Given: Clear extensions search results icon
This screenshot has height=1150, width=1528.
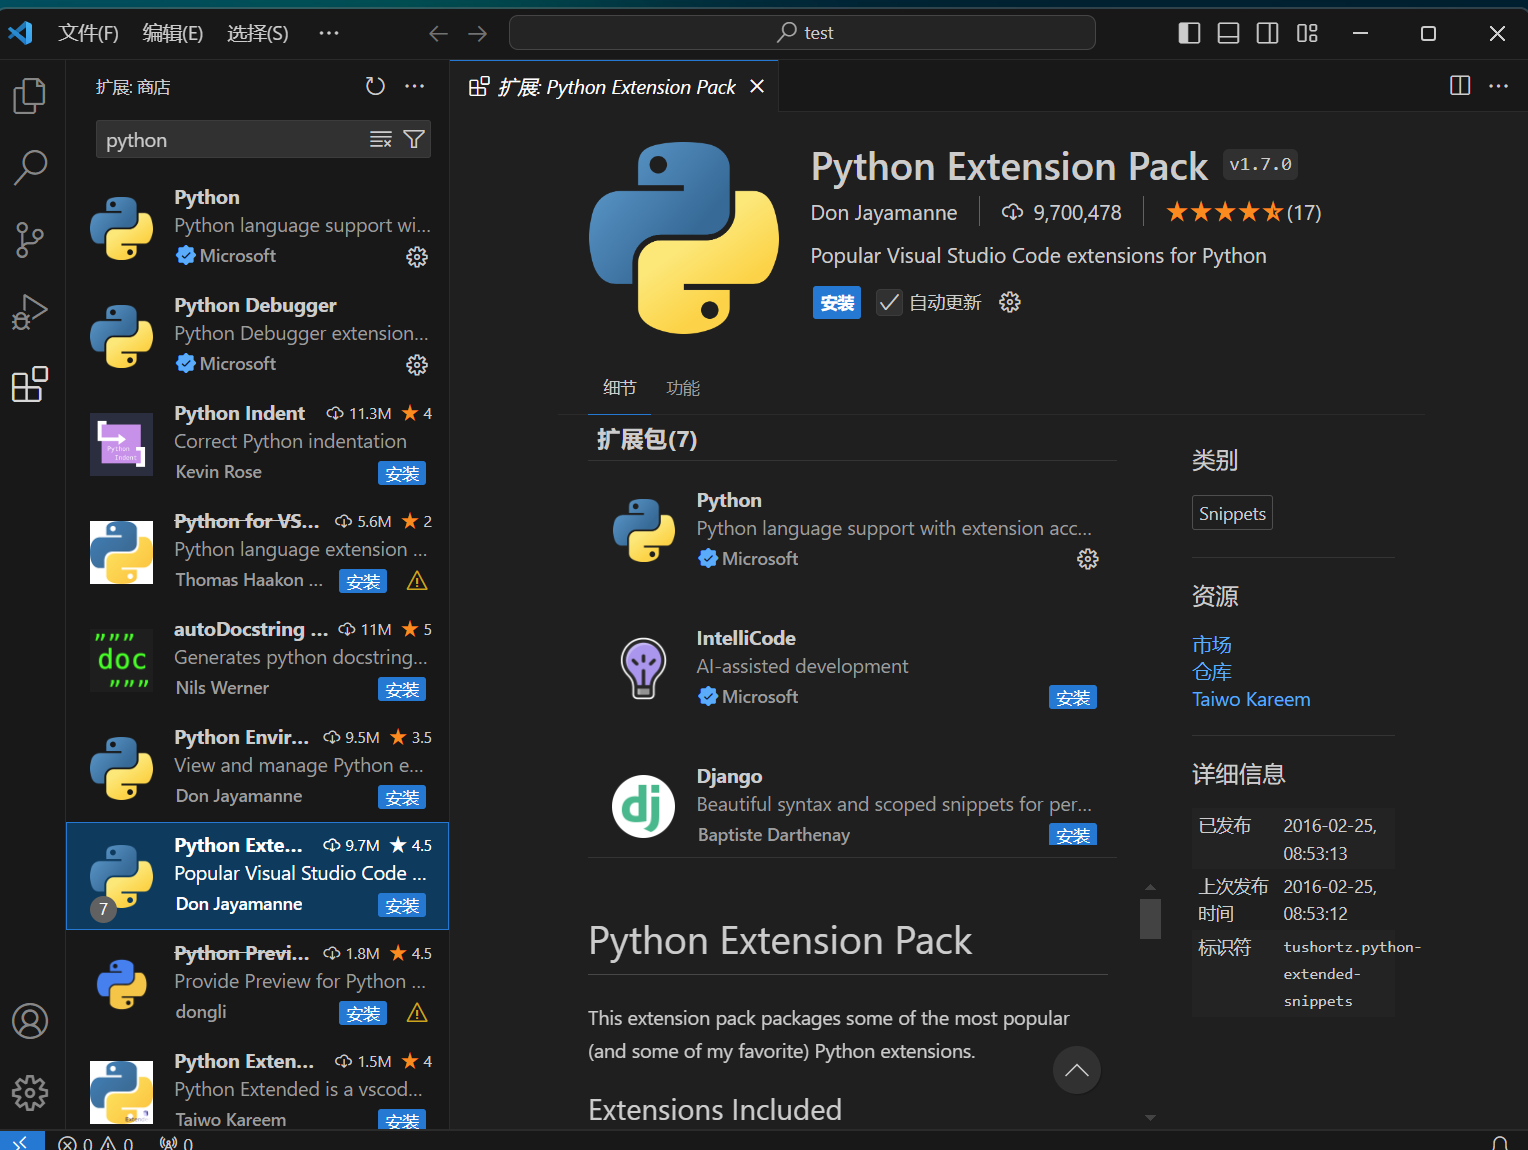Looking at the screenshot, I should [381, 139].
